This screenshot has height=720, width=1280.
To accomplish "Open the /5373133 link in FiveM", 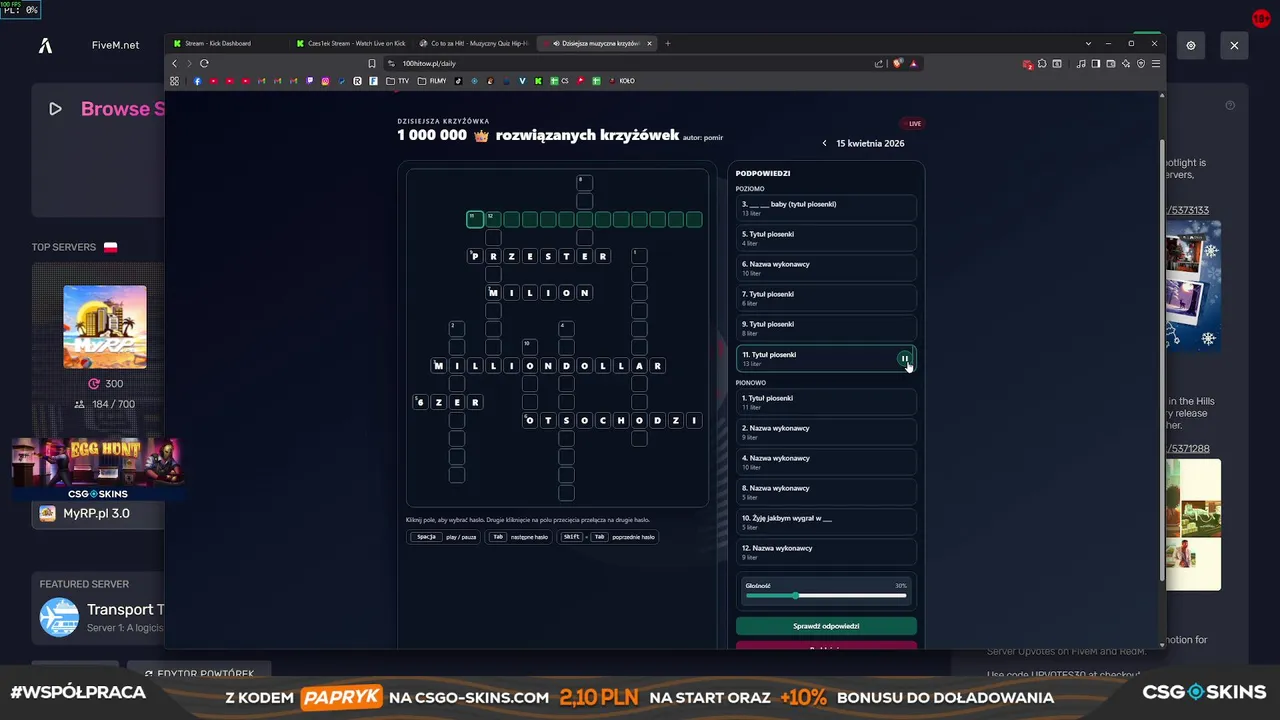I will (x=1187, y=210).
